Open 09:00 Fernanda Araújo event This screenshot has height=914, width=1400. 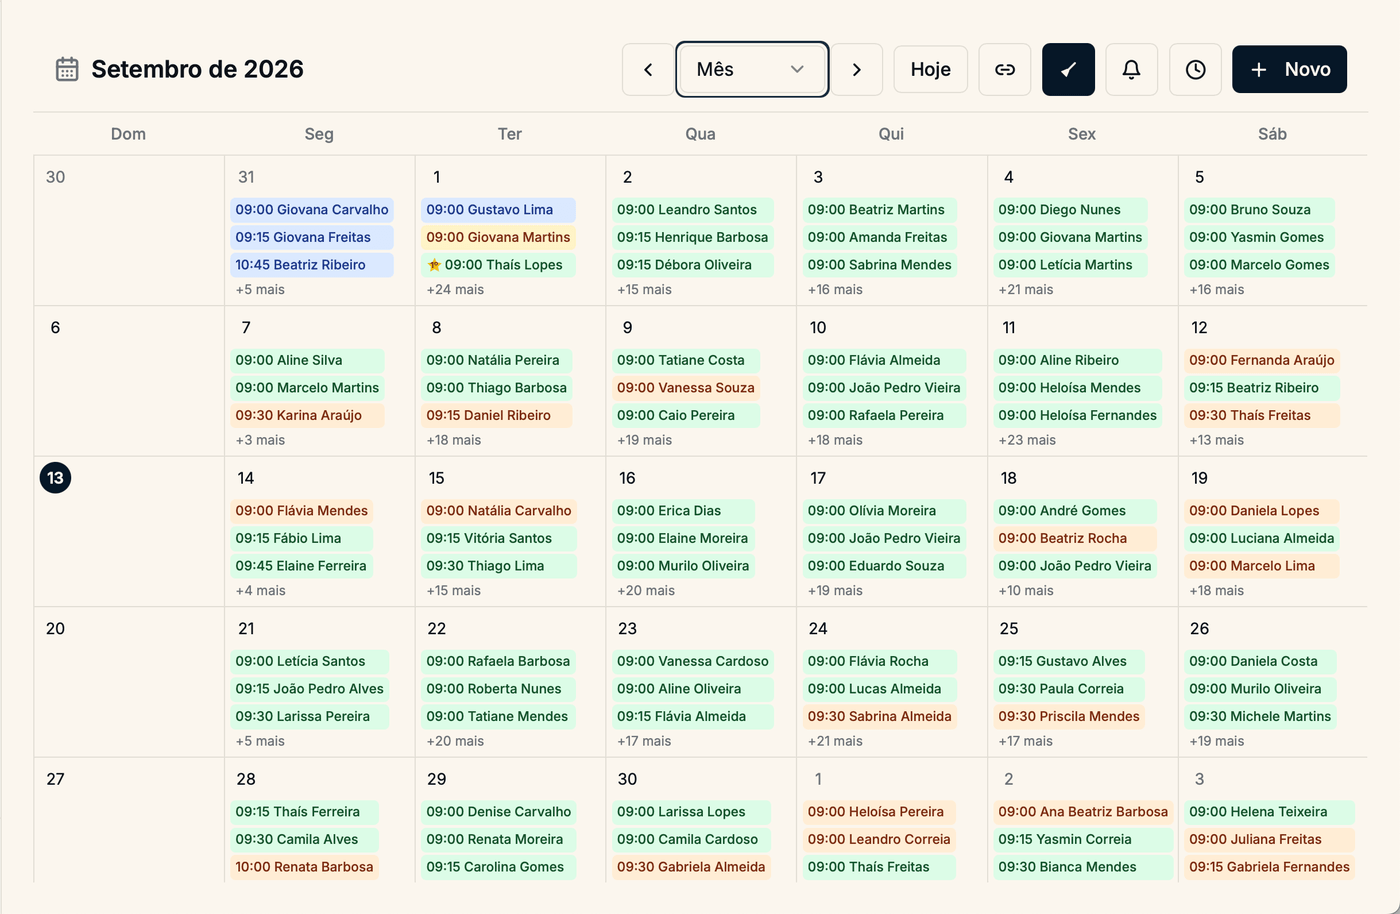click(x=1262, y=360)
